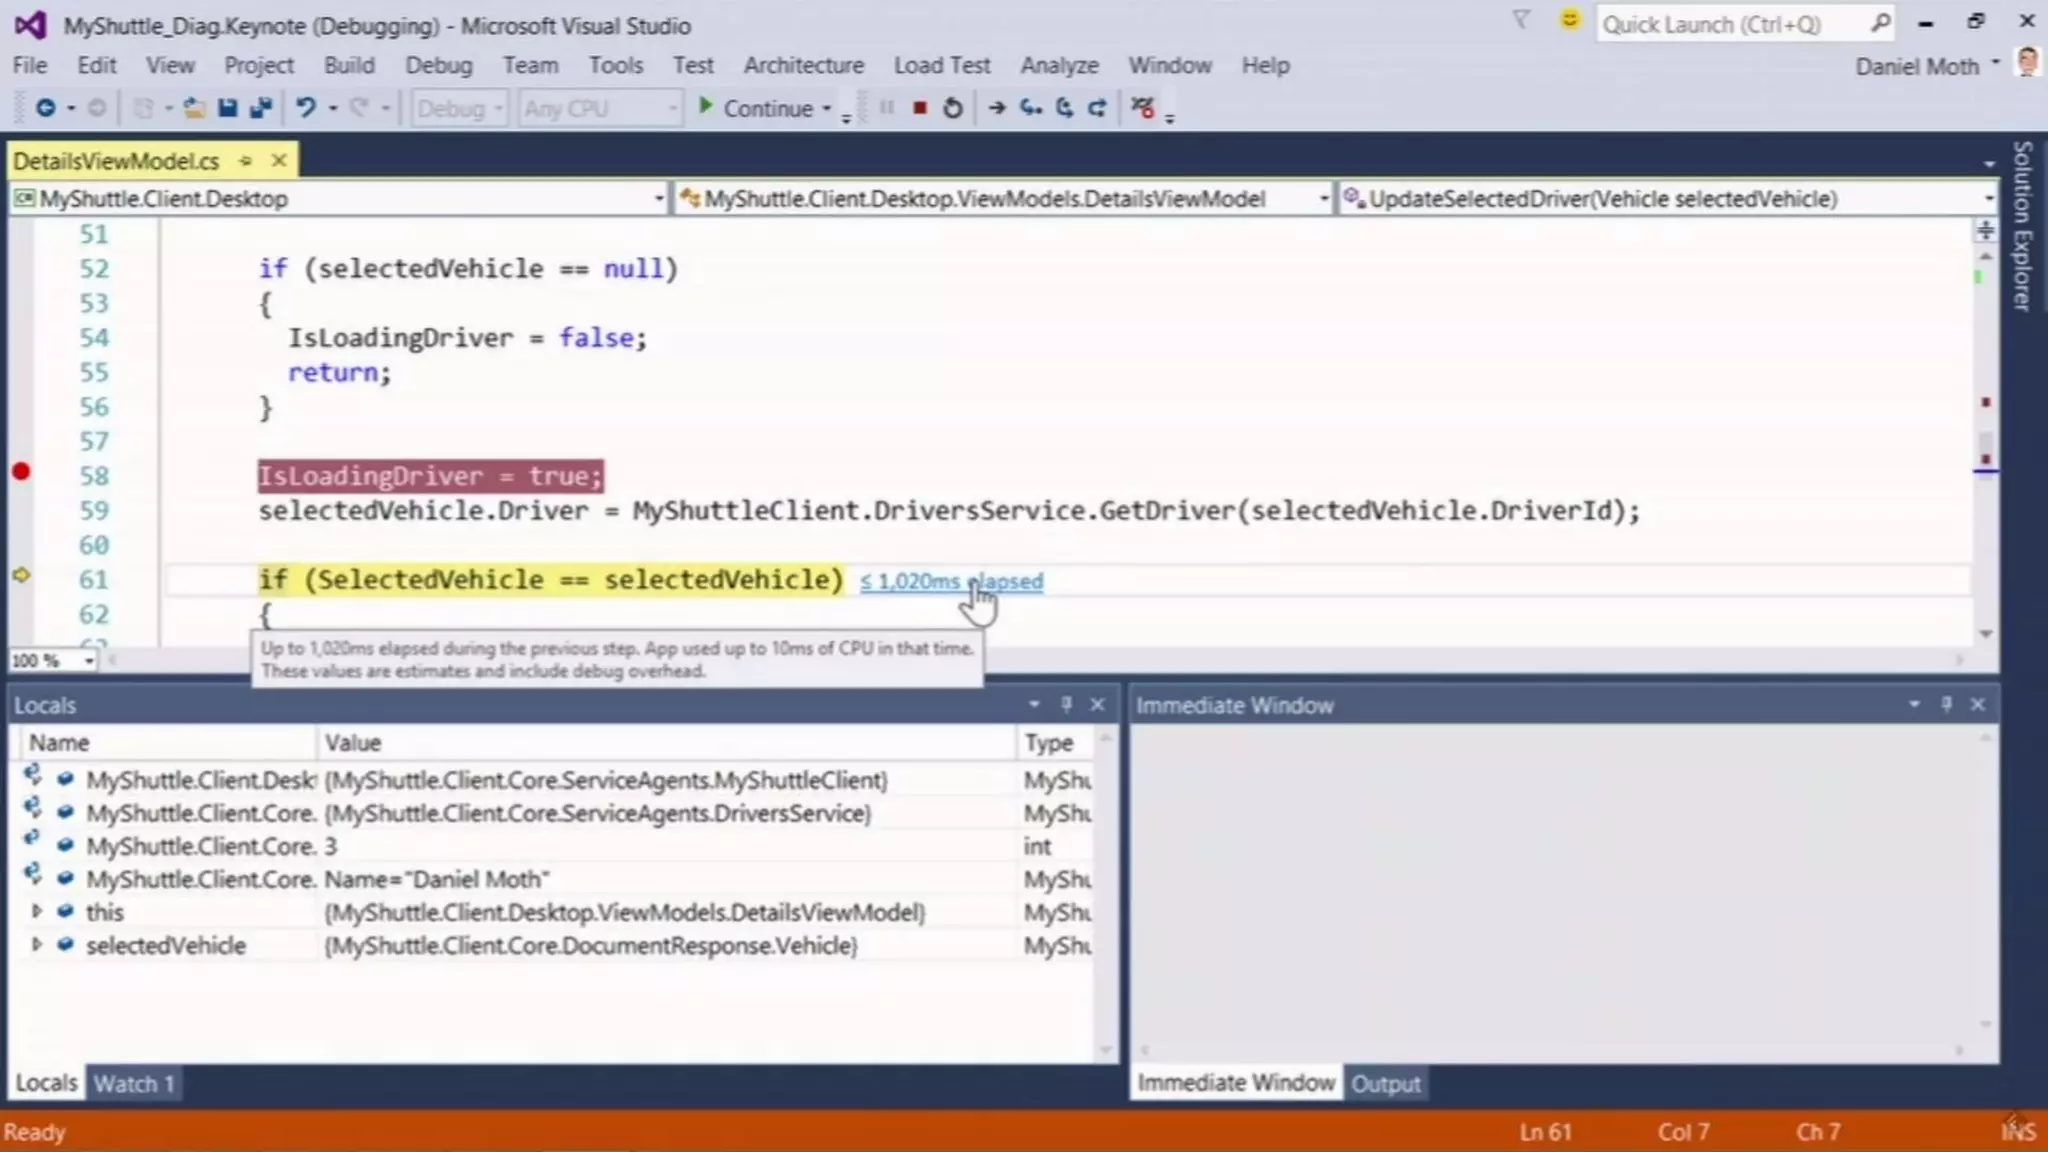The height and width of the screenshot is (1152, 2048).
Task: Click the Step Into icon
Action: [x=1030, y=108]
